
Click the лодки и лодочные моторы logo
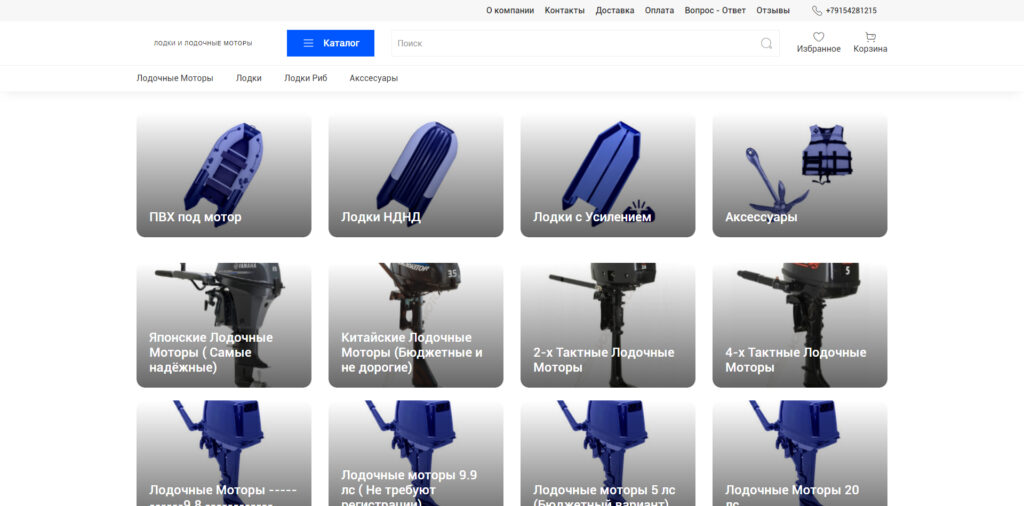(202, 43)
